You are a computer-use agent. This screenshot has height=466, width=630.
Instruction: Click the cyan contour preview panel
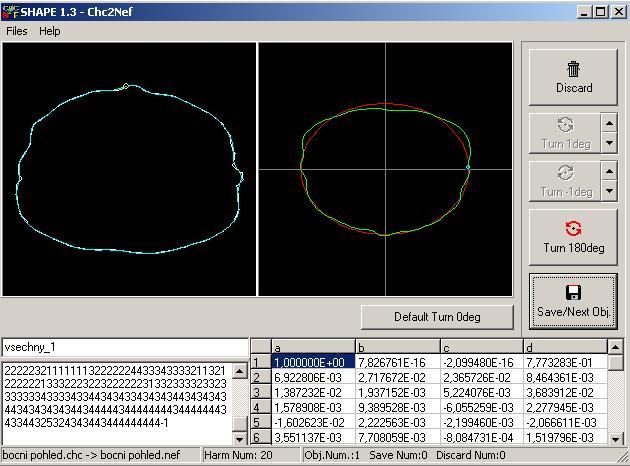tap(129, 169)
